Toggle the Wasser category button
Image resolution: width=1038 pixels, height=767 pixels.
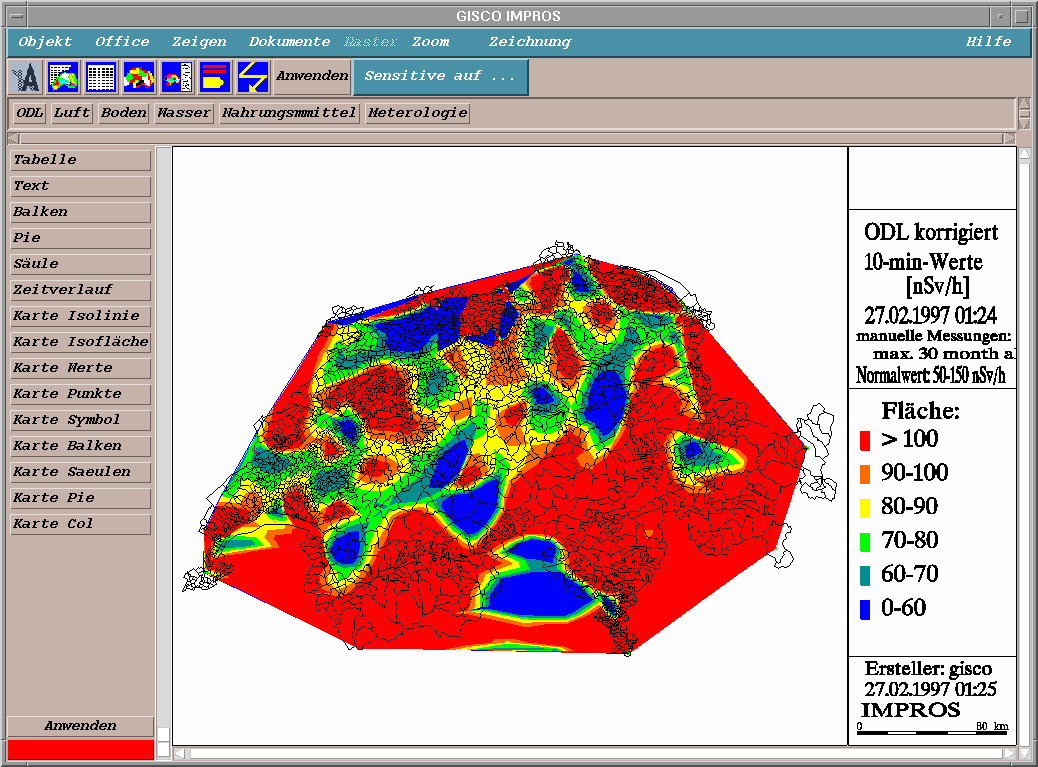coord(184,113)
